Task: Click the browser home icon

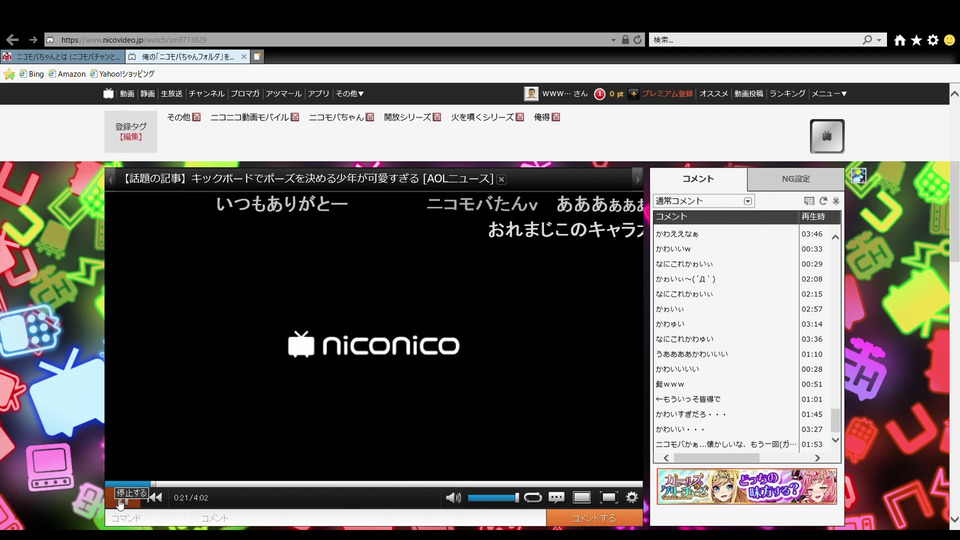Action: pyautogui.click(x=899, y=40)
